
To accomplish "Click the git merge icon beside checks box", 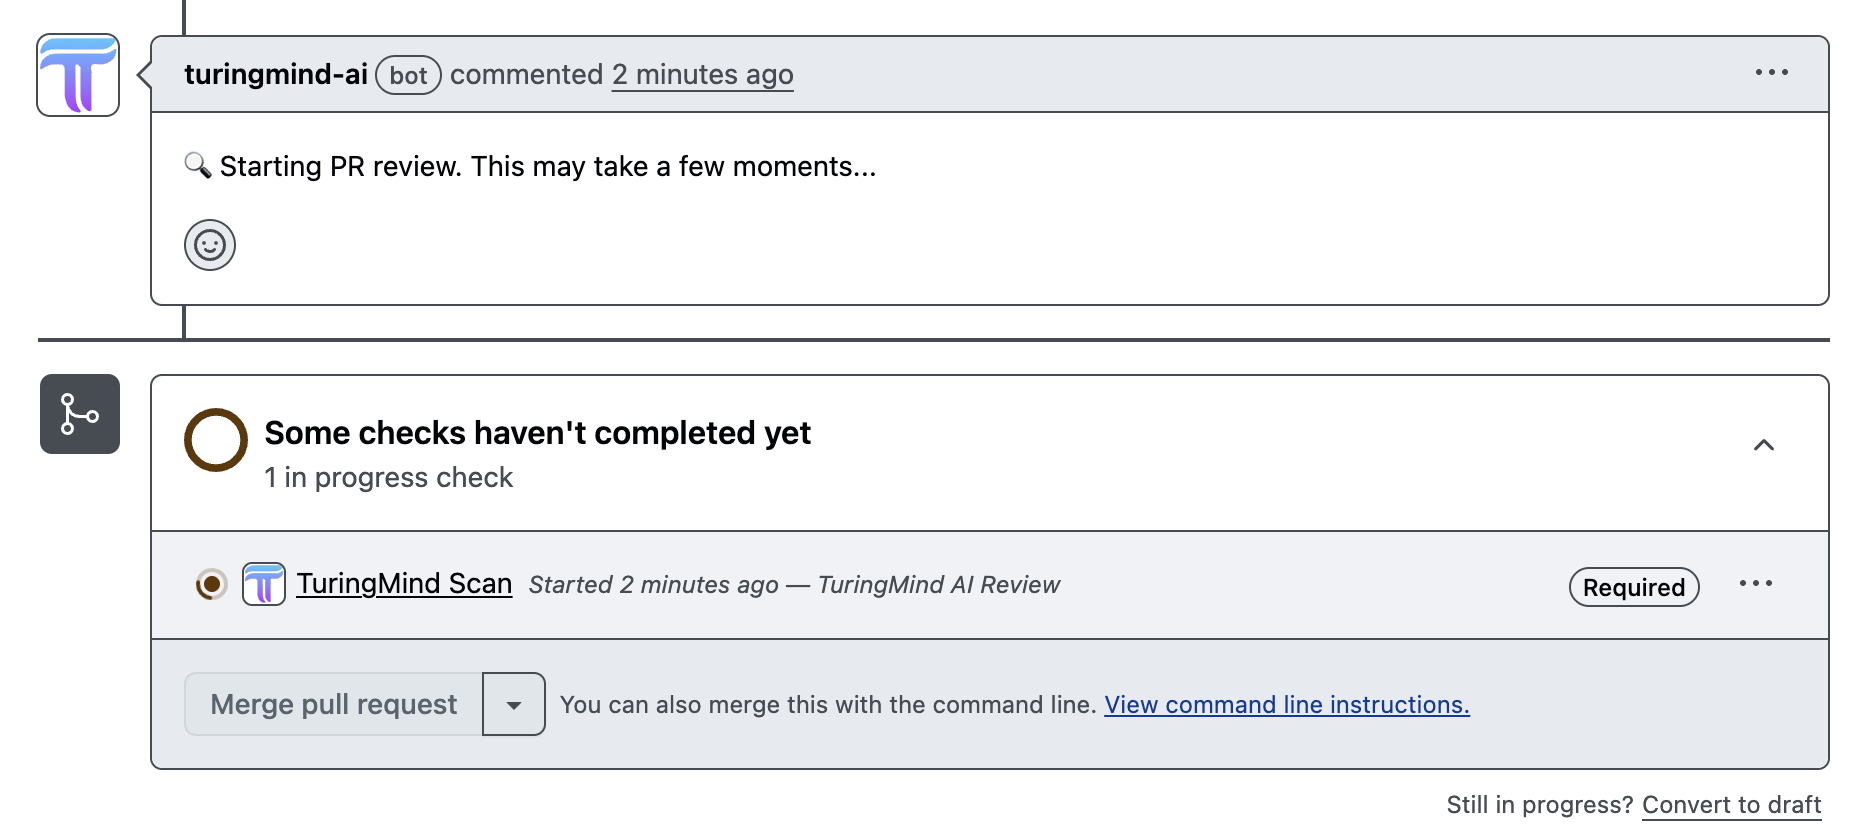I will pos(79,414).
